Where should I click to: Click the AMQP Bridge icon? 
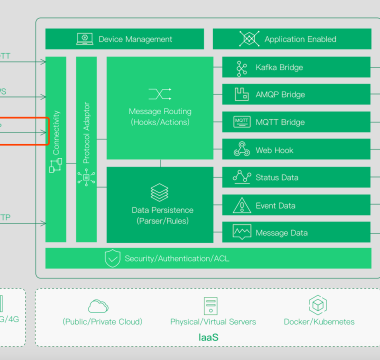tap(242, 94)
